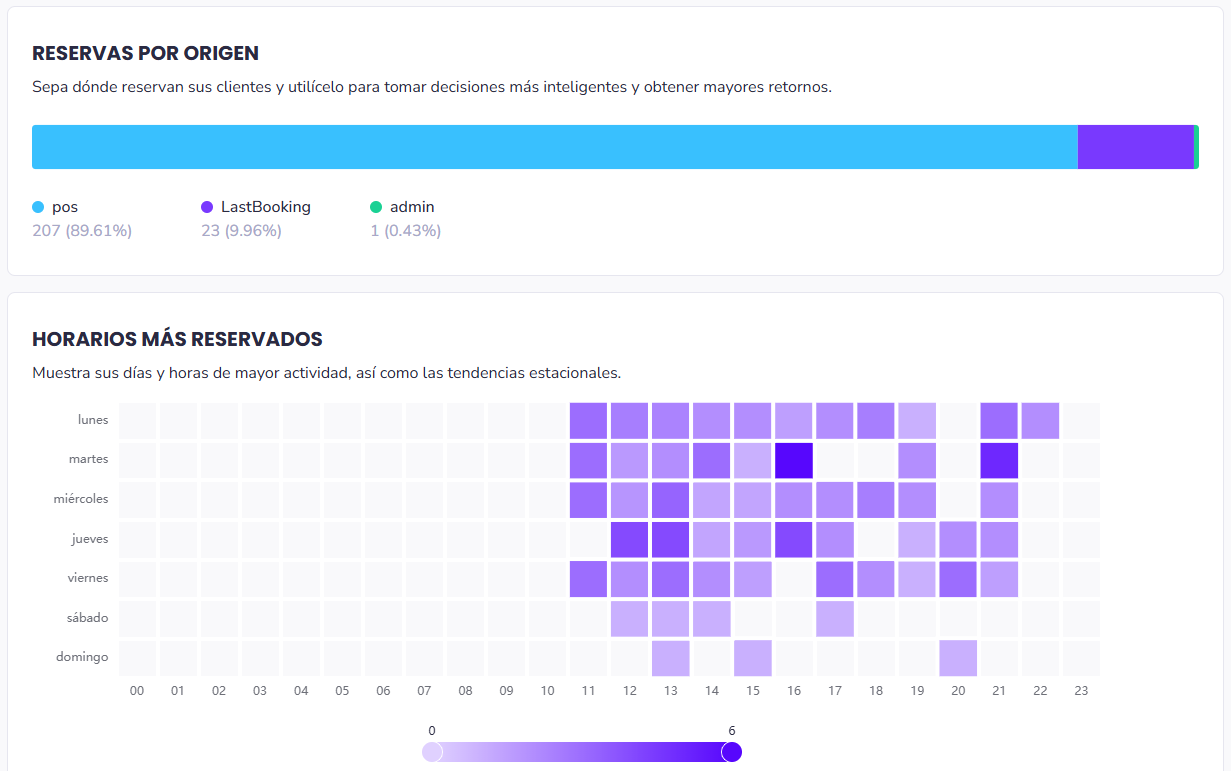The height and width of the screenshot is (771, 1231).
Task: Select the viernes cell at hour 11
Action: click(589, 579)
